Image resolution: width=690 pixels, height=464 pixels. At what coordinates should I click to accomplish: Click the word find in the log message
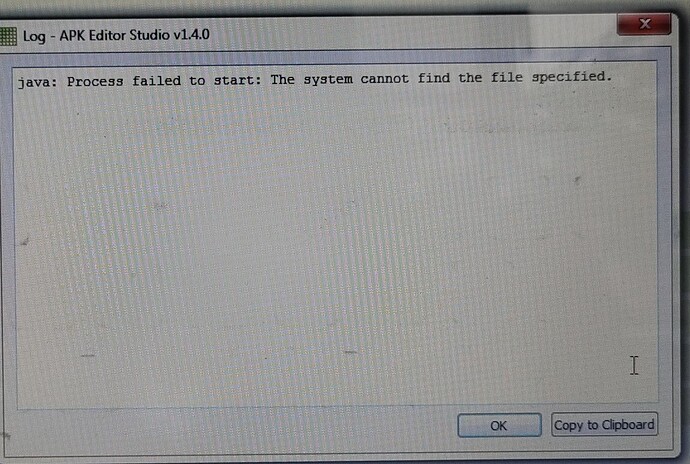click(433, 78)
